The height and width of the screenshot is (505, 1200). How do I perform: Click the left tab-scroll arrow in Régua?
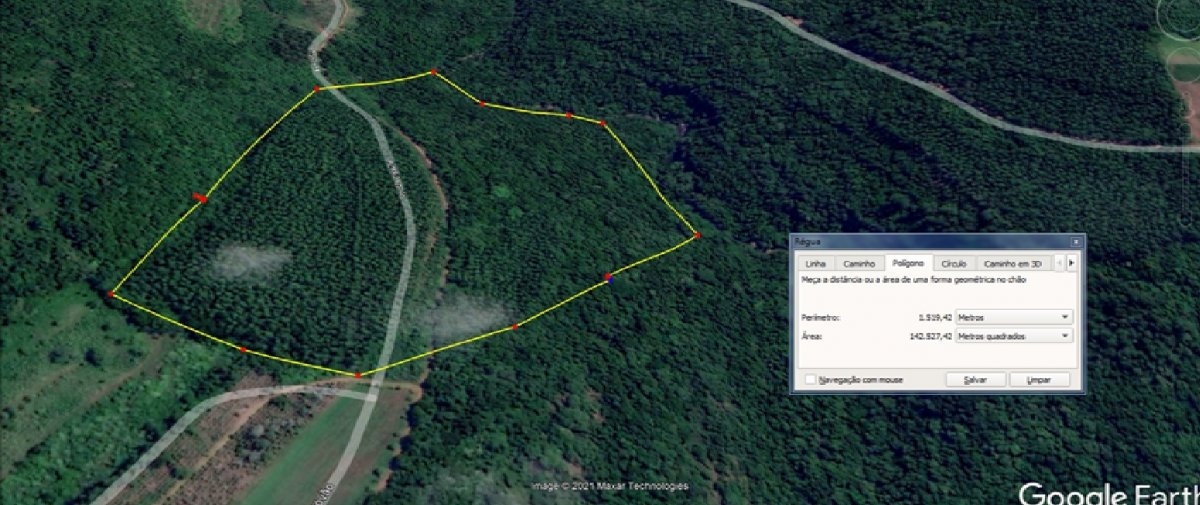[1059, 263]
